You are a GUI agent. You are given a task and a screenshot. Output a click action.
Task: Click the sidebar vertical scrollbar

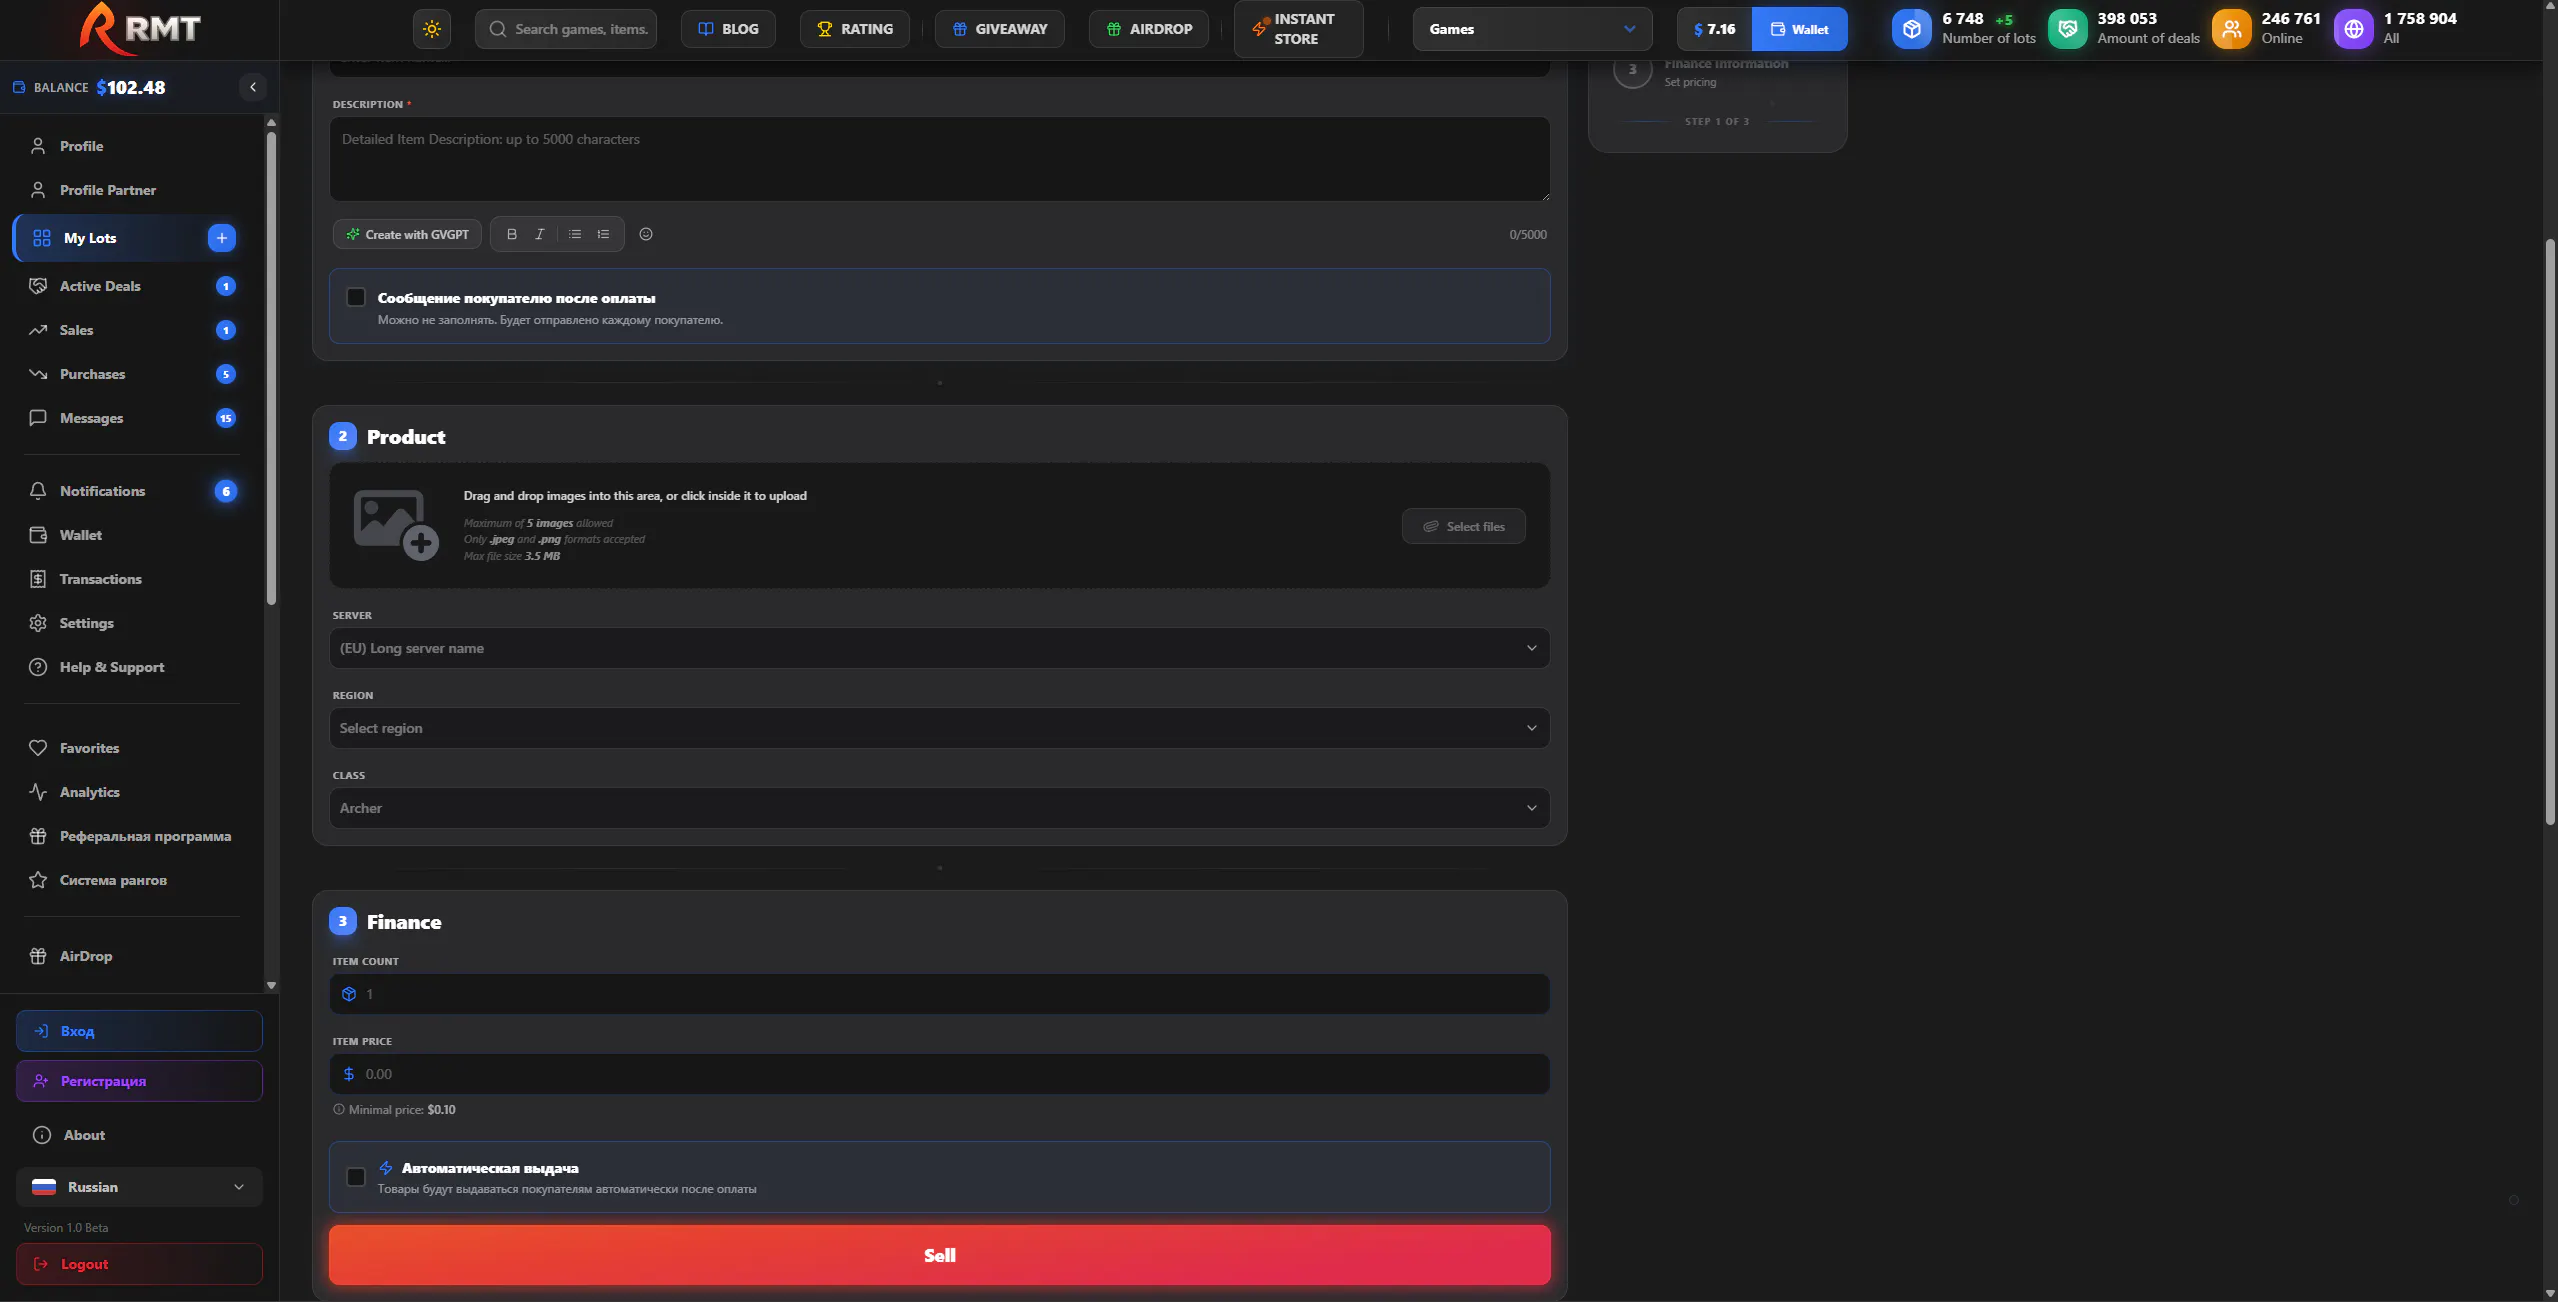271,367
